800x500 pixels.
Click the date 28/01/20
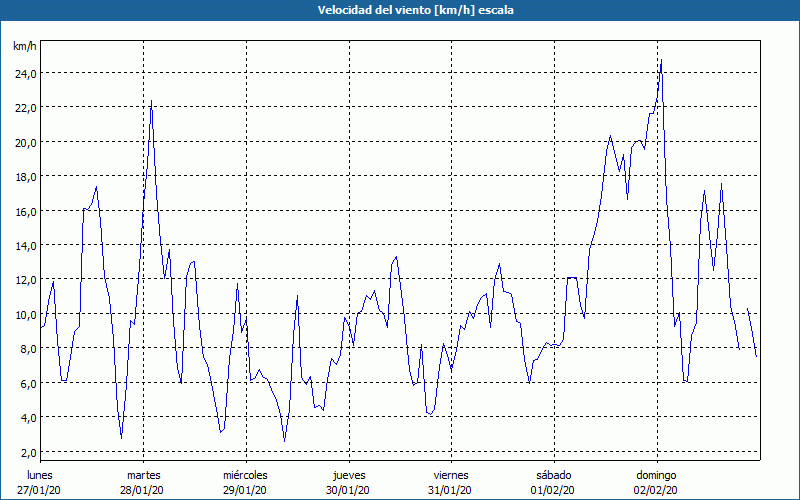(142, 490)
